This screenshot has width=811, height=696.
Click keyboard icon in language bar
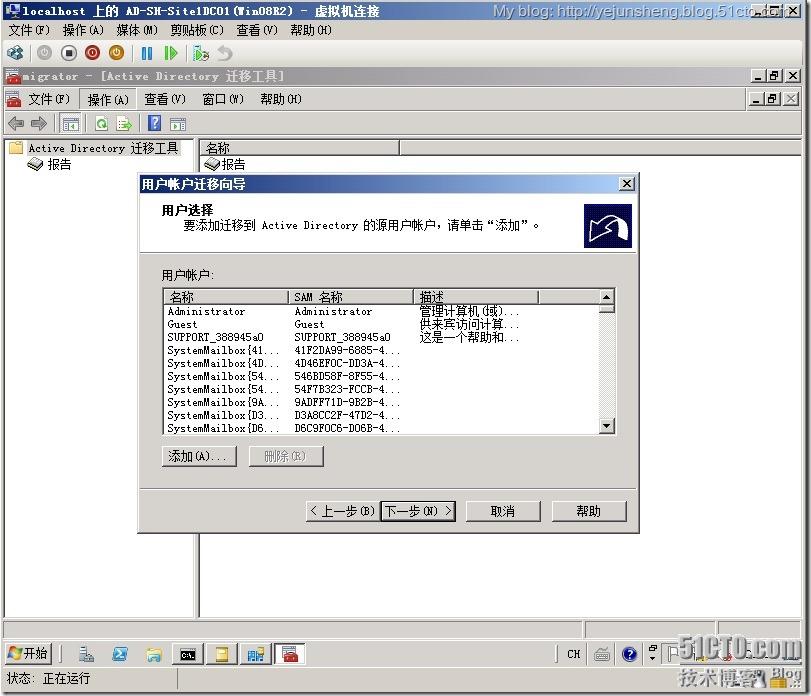click(602, 654)
